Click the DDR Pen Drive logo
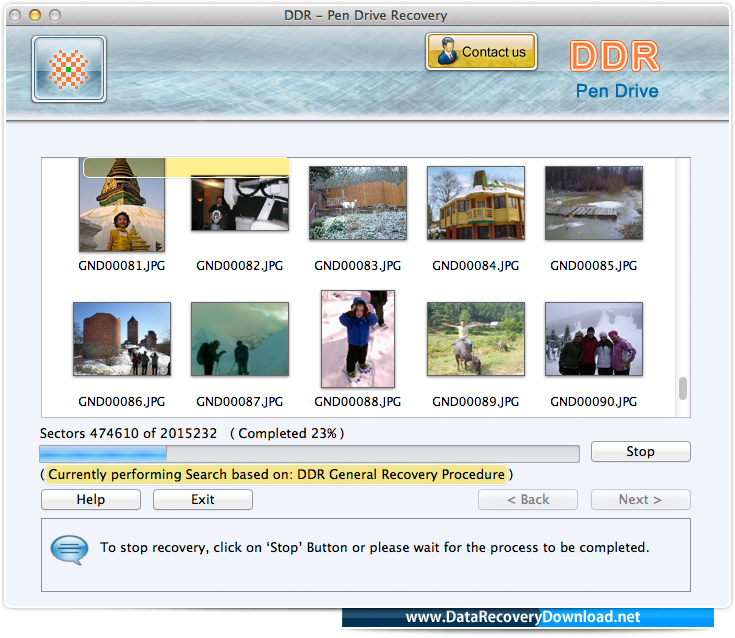Image resolution: width=735 pixels, height=638 pixels. [x=616, y=69]
